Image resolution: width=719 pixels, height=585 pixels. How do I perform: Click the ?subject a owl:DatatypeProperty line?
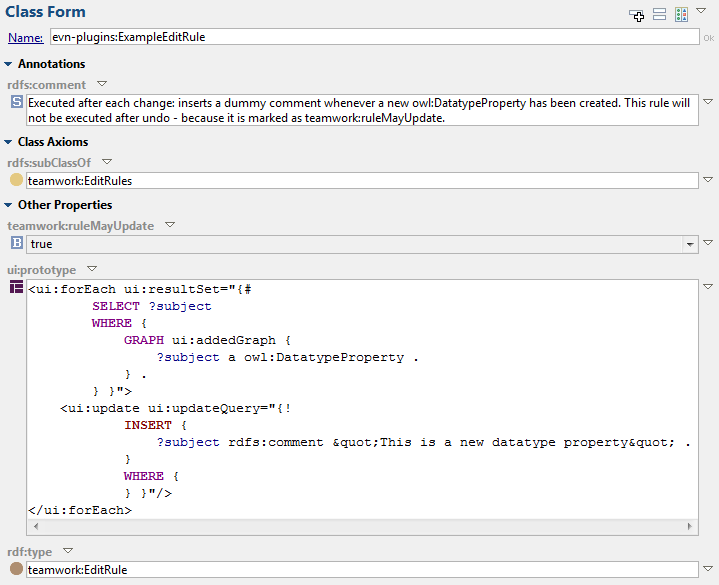[x=288, y=357]
